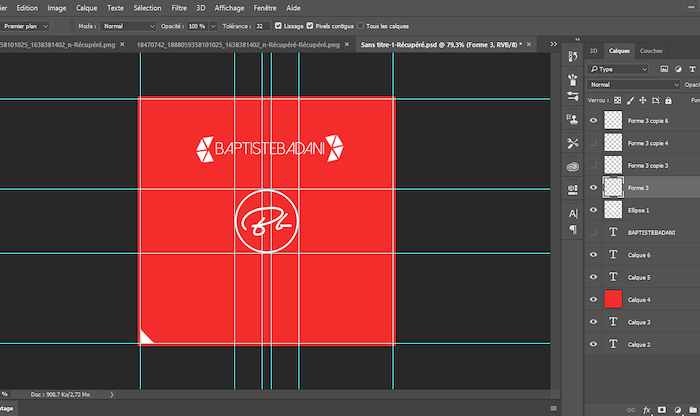Filter layers by adjustment layers icon
700x416 pixels.
click(x=678, y=69)
